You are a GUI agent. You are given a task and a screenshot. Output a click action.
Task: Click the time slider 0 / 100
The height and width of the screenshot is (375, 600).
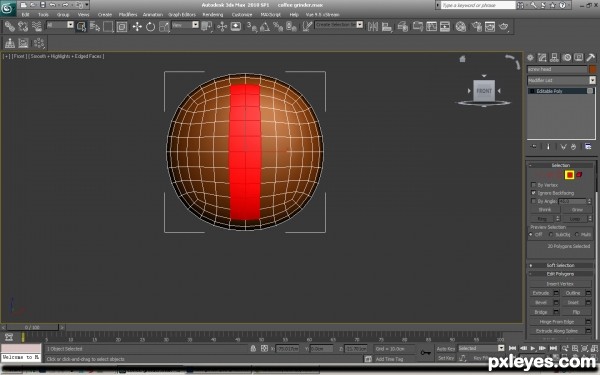32,328
